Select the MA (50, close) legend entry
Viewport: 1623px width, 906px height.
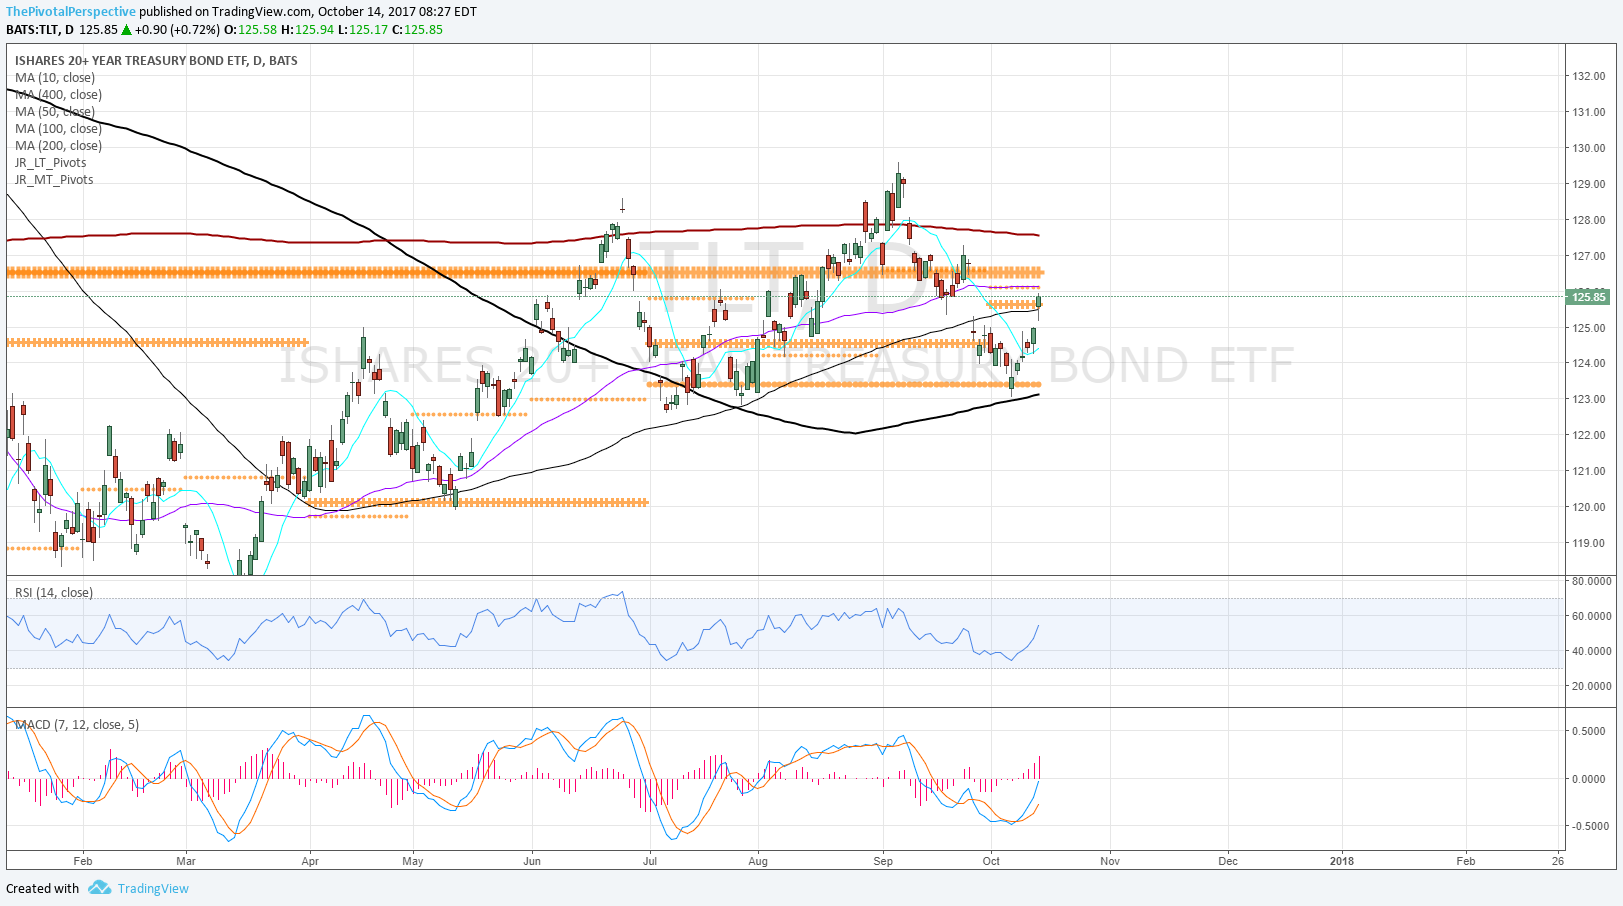[55, 111]
